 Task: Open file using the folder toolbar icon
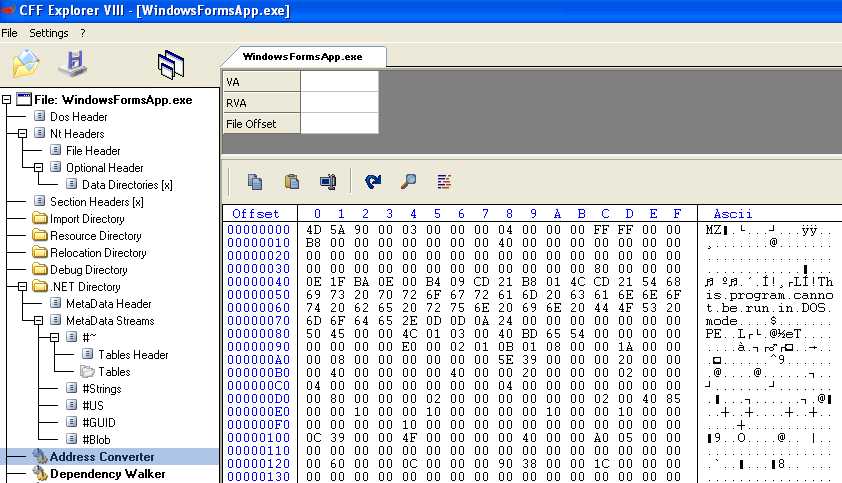coord(25,63)
